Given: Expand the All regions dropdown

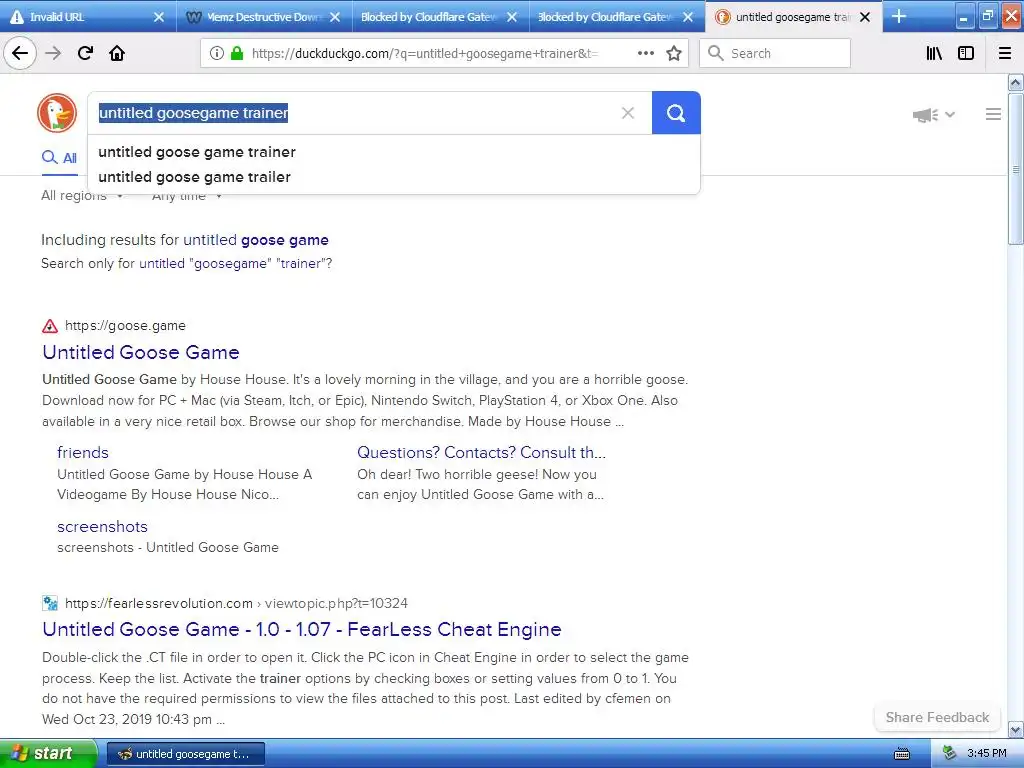Looking at the screenshot, I should (x=82, y=195).
